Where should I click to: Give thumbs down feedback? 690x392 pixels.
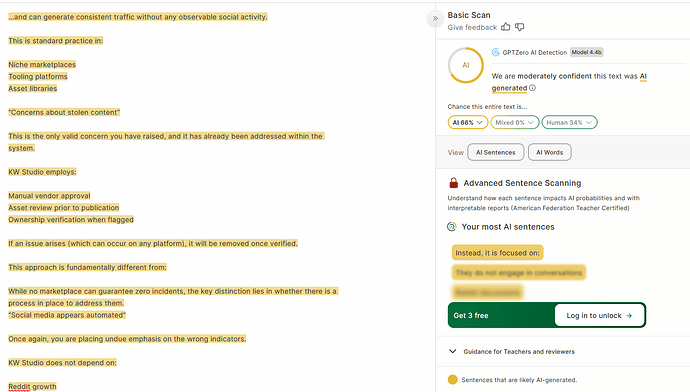coord(520,27)
